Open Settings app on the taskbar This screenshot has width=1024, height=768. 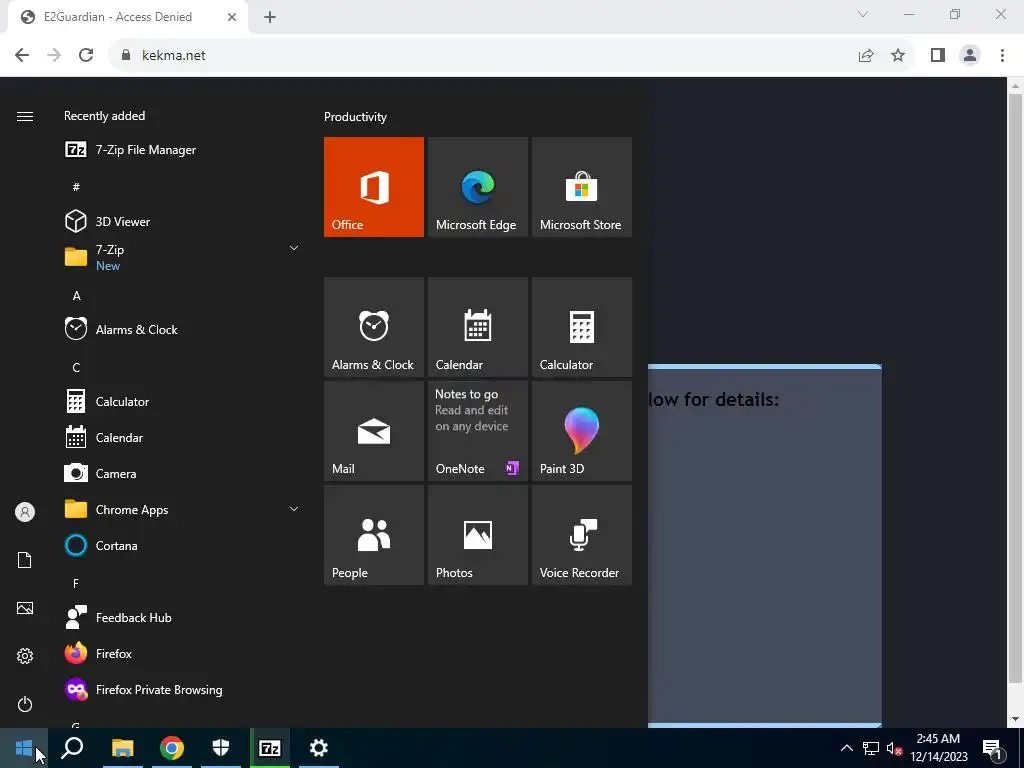(319, 748)
